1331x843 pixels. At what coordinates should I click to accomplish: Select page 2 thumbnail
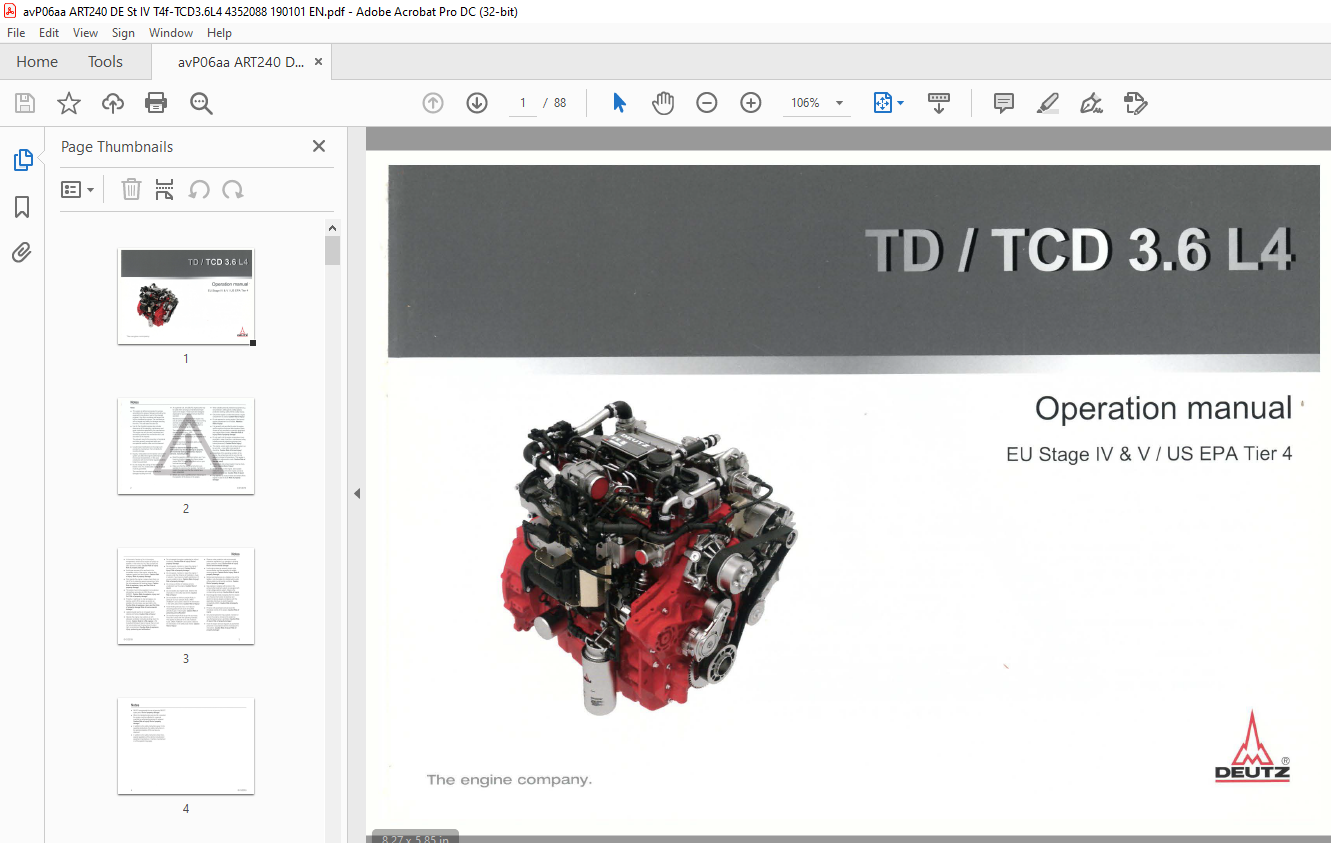point(186,446)
